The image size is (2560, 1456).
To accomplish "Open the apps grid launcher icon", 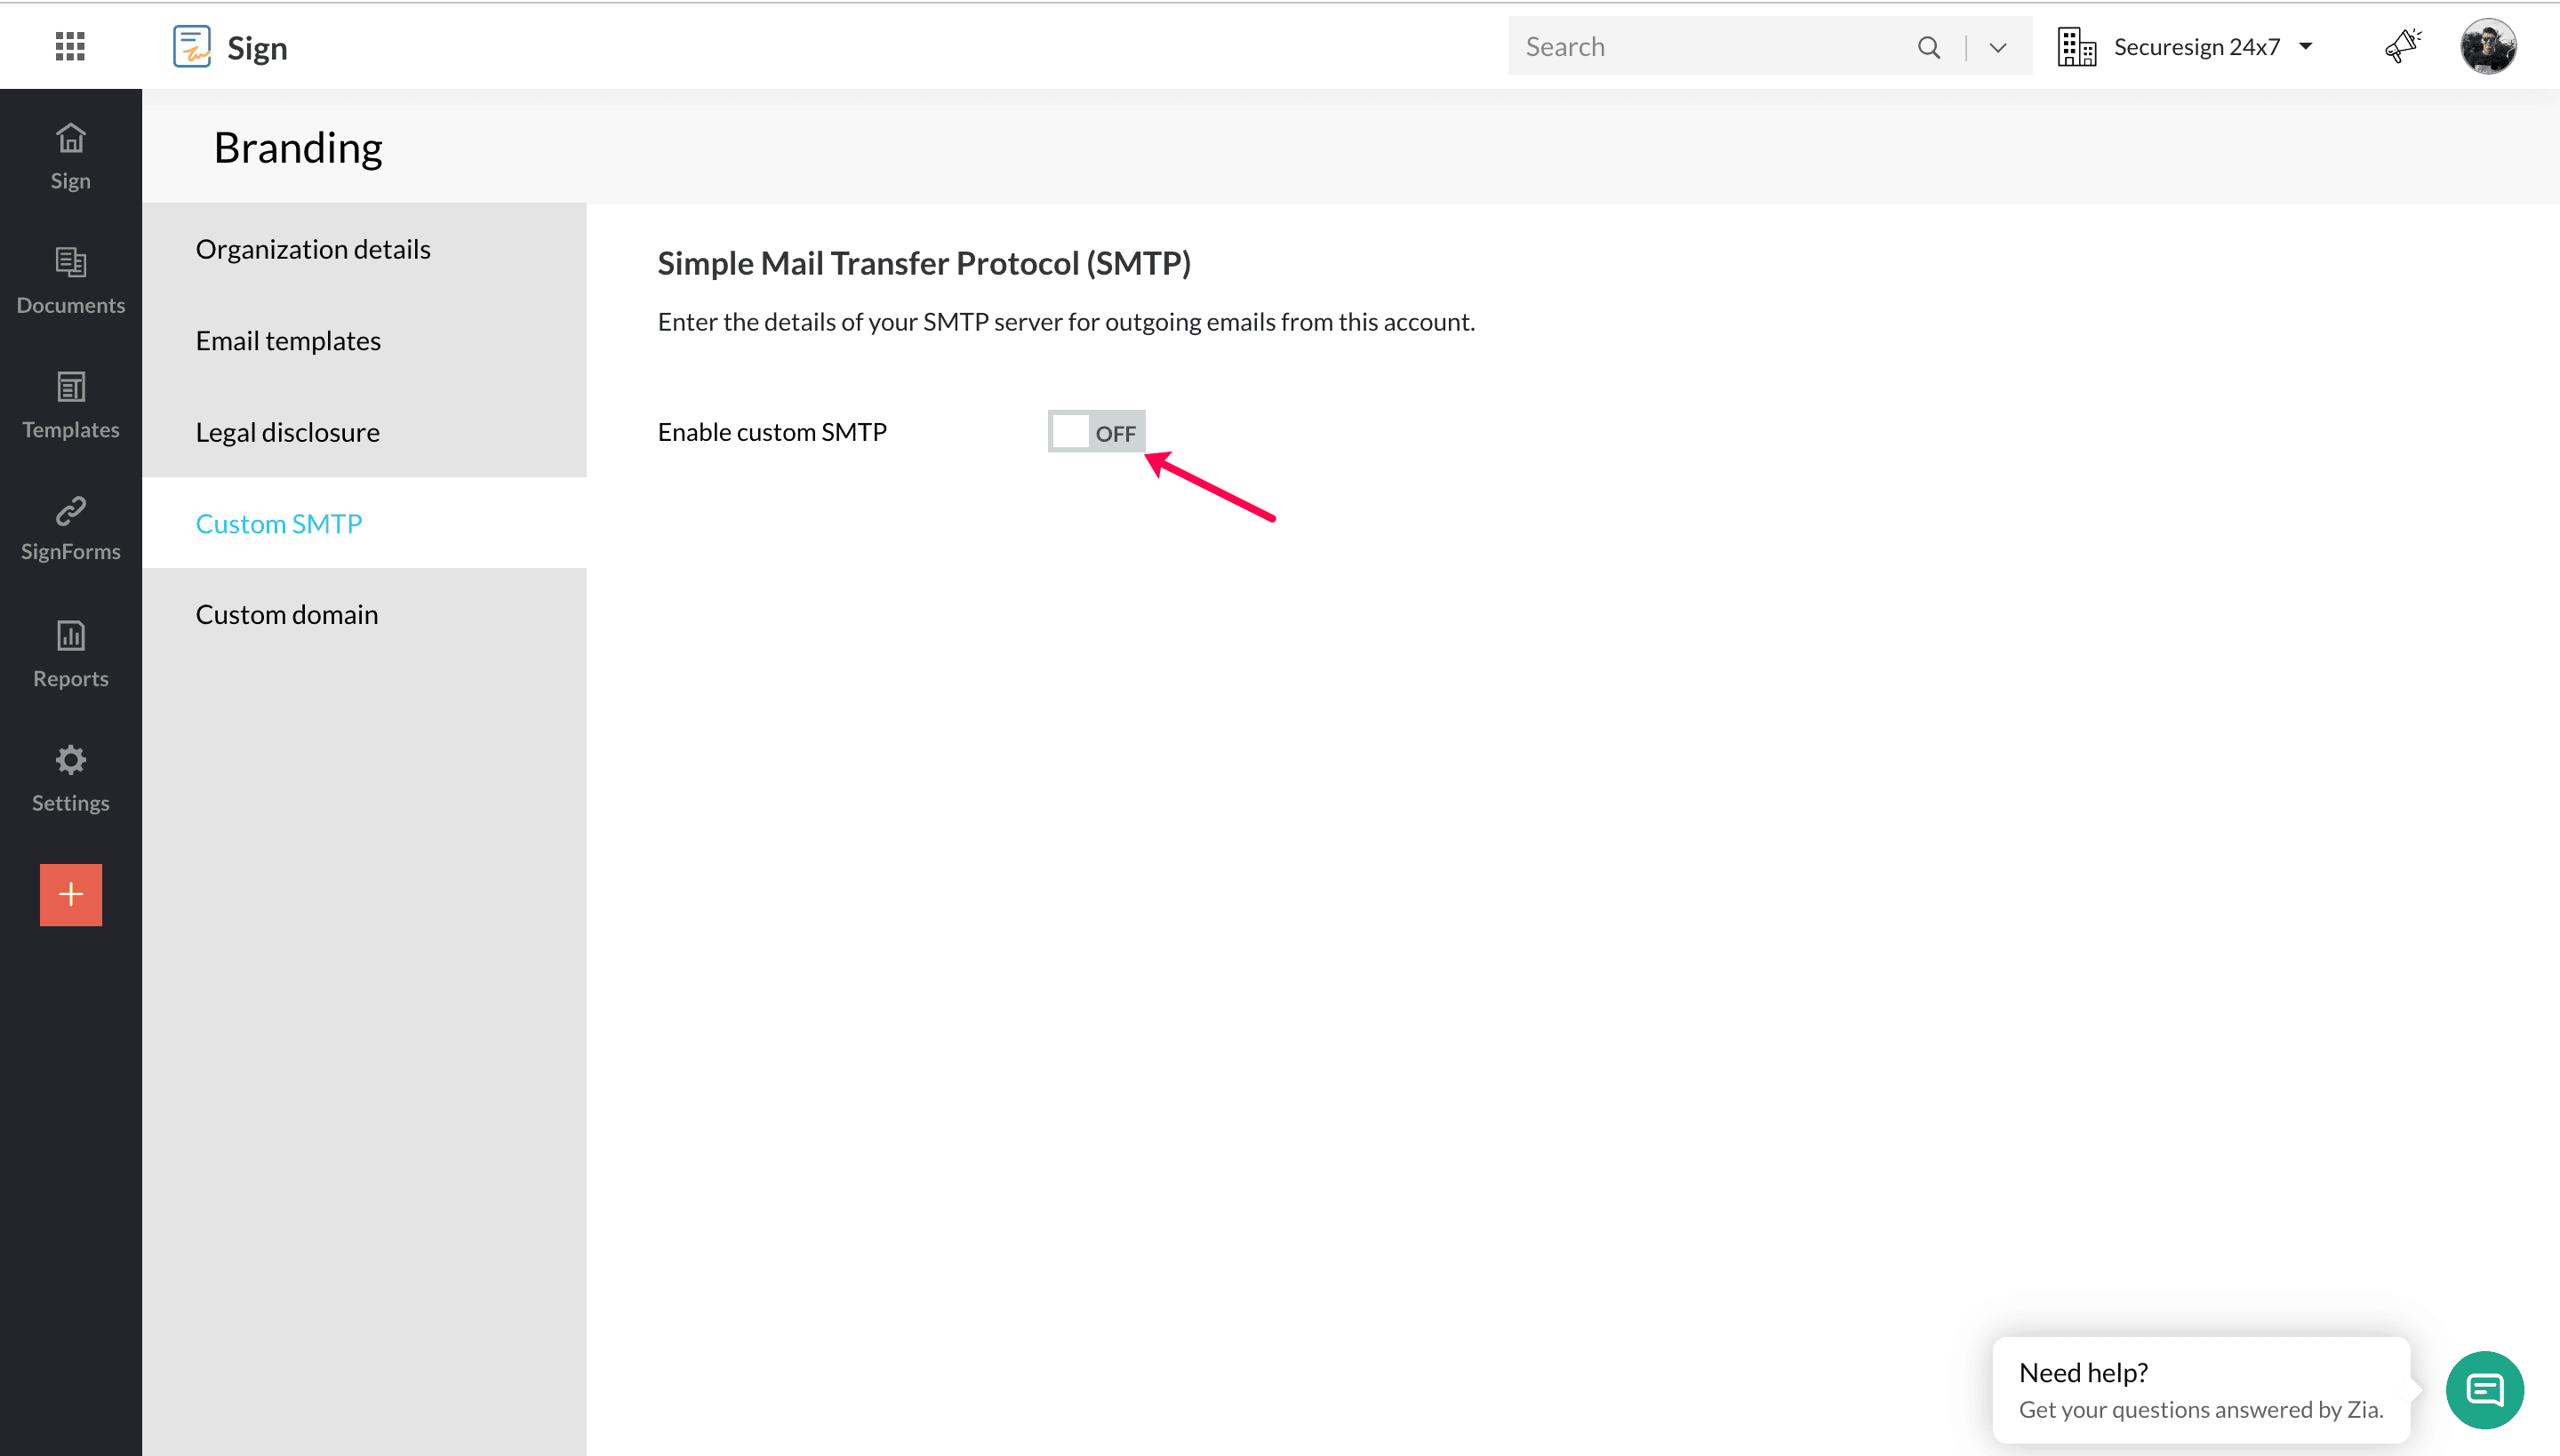I will click(x=70, y=46).
